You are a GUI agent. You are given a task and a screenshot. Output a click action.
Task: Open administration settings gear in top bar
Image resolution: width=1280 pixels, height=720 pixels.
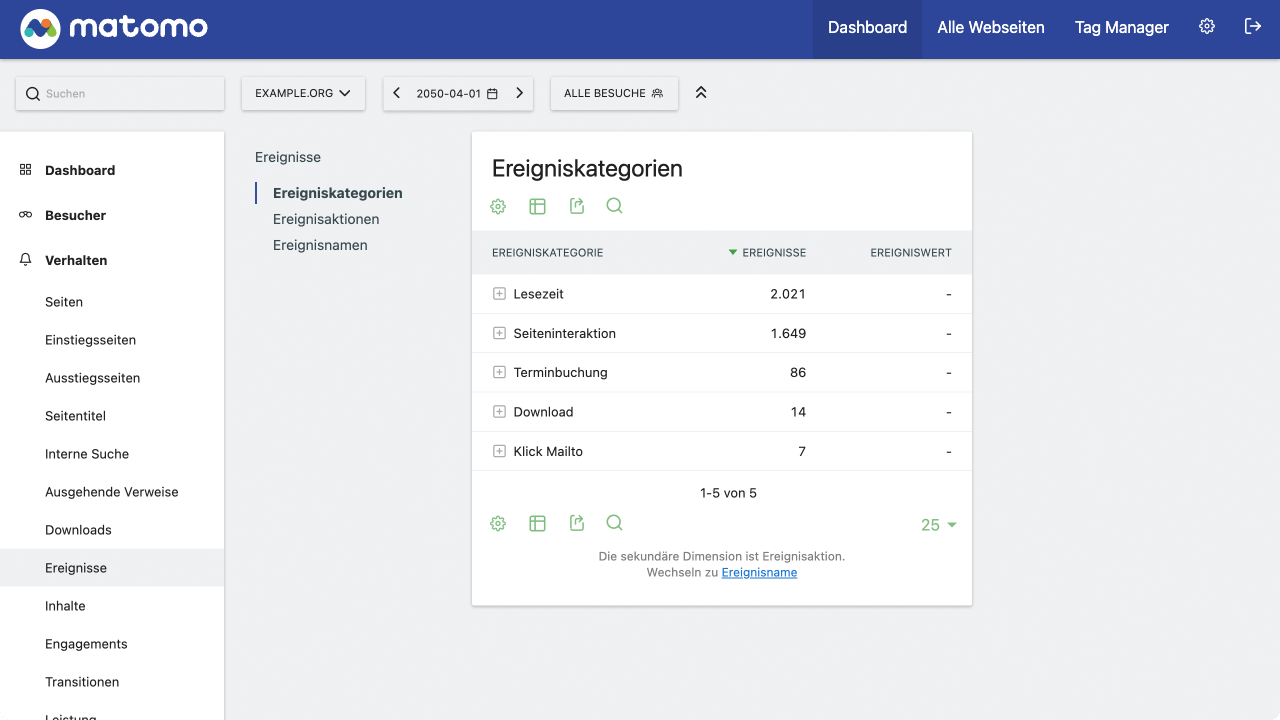pyautogui.click(x=1207, y=27)
